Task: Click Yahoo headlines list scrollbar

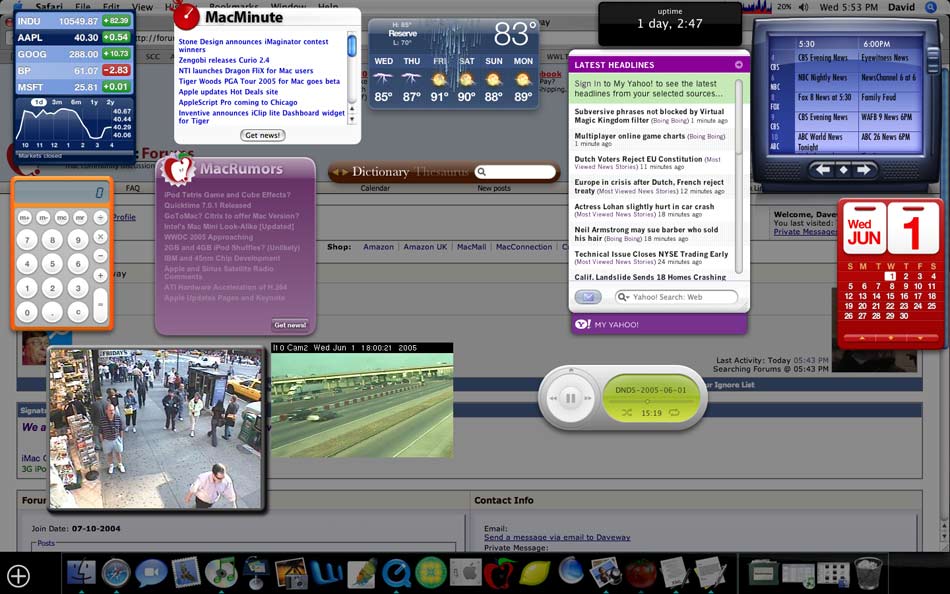Action: [x=739, y=177]
